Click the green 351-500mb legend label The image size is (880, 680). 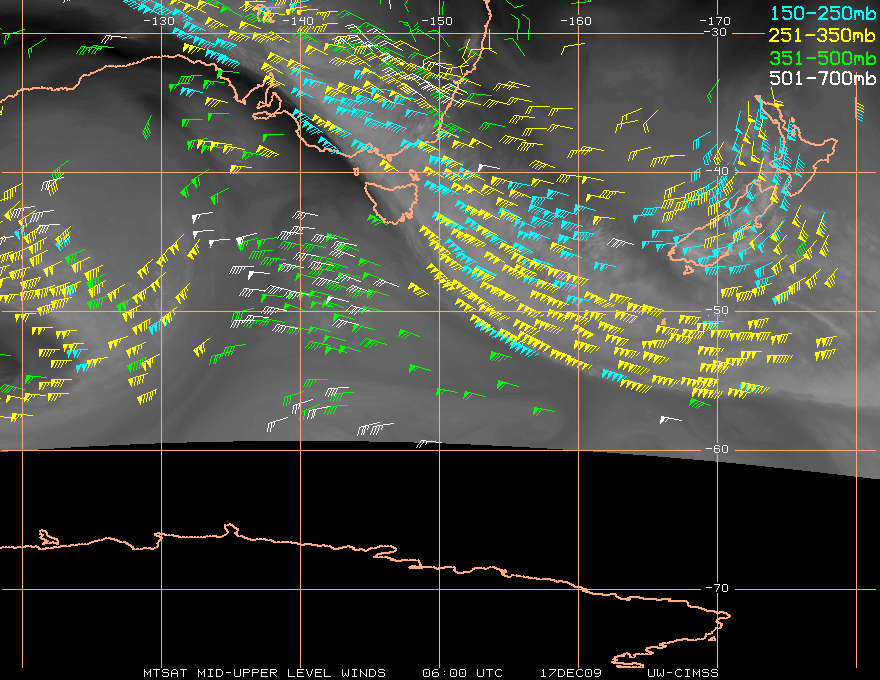823,57
